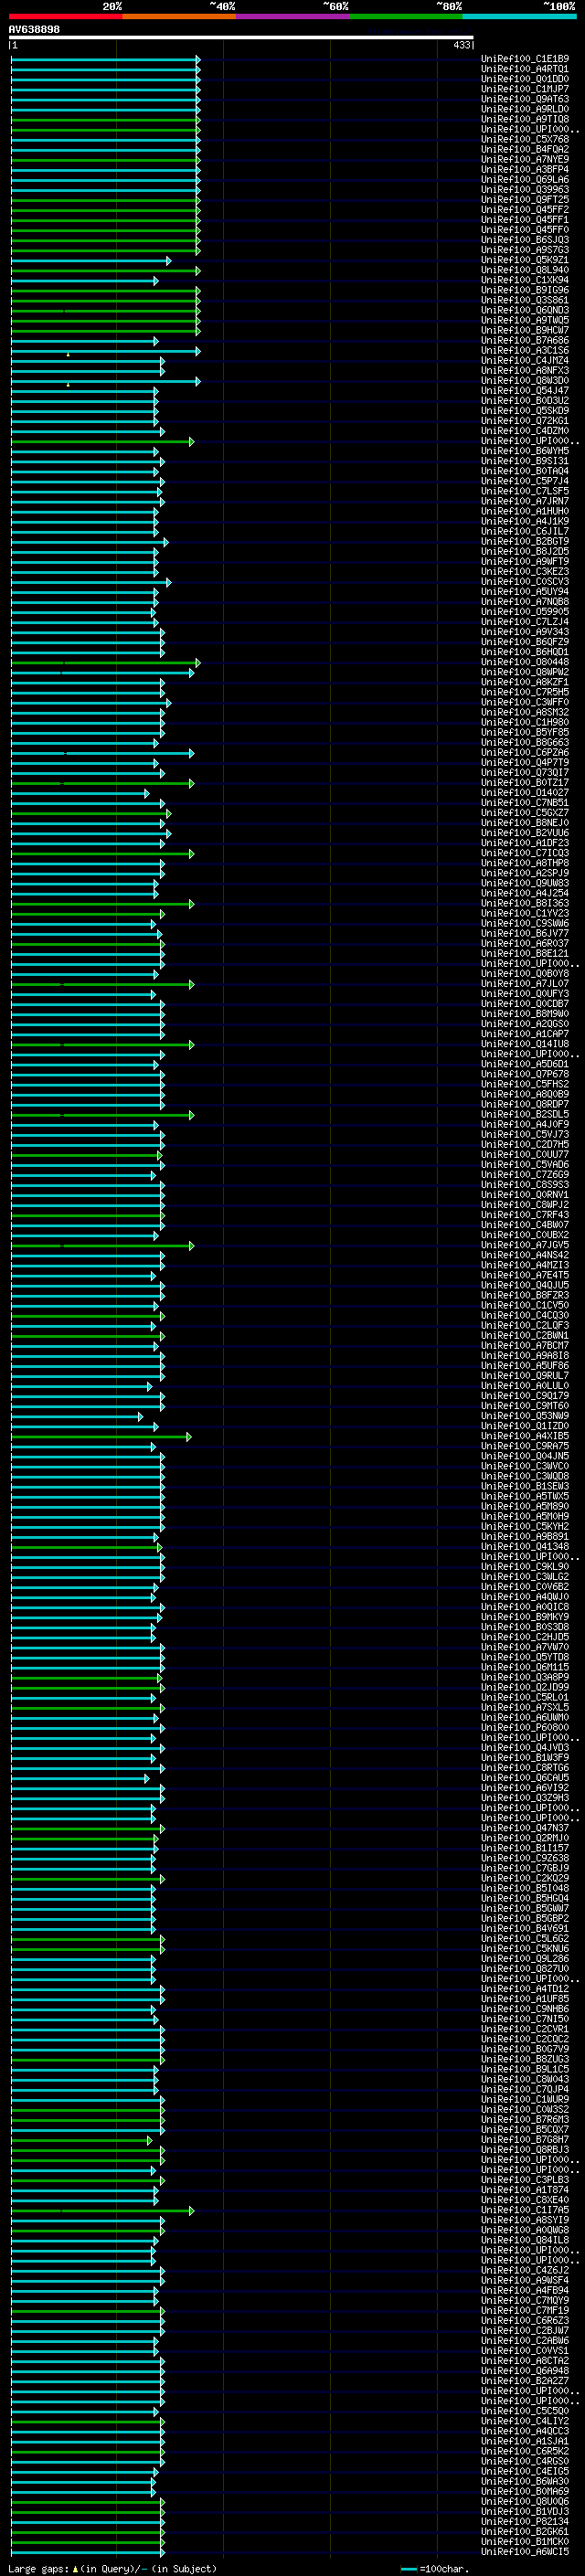Select hit label UniRef100_Q3S861
Image resolution: width=585 pixels, height=2576 pixels.
tap(525, 300)
